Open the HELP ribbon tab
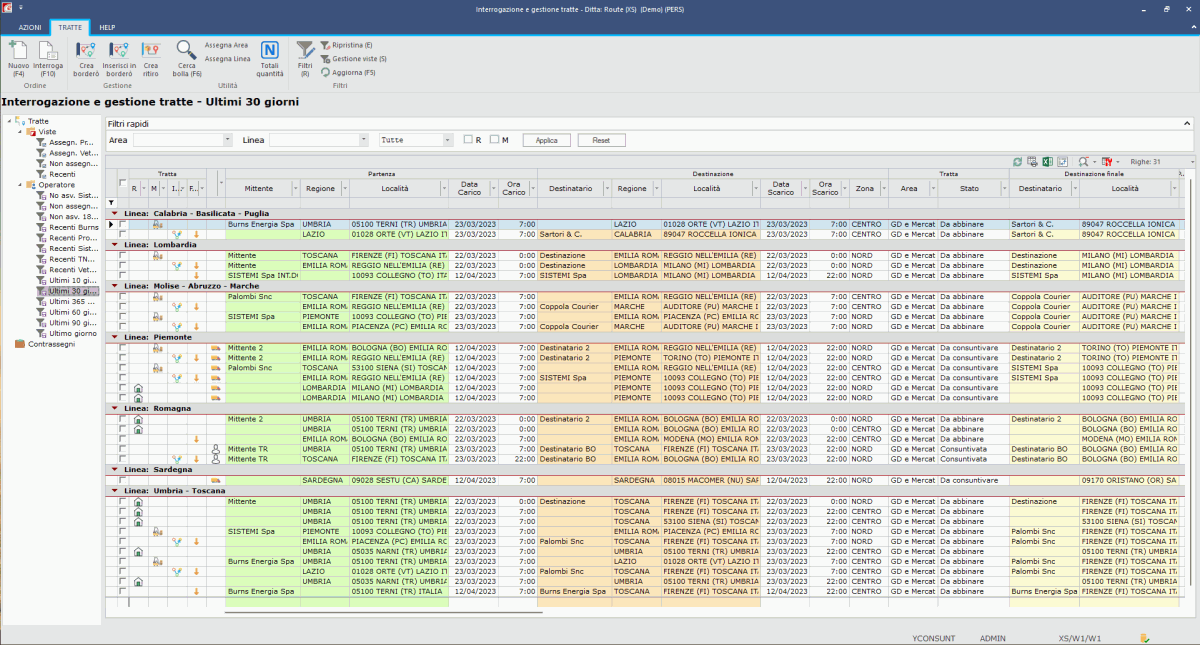The height and width of the screenshot is (645, 1200). coord(107,28)
